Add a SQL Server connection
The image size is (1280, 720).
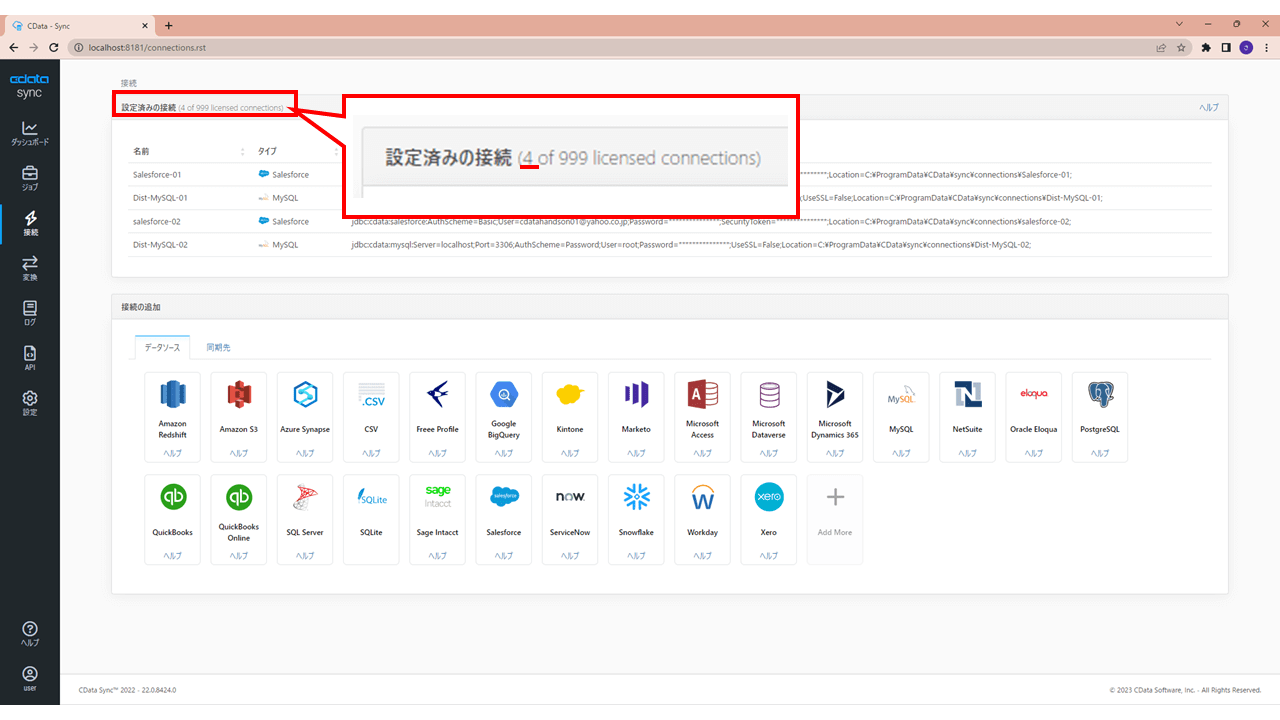tap(305, 519)
